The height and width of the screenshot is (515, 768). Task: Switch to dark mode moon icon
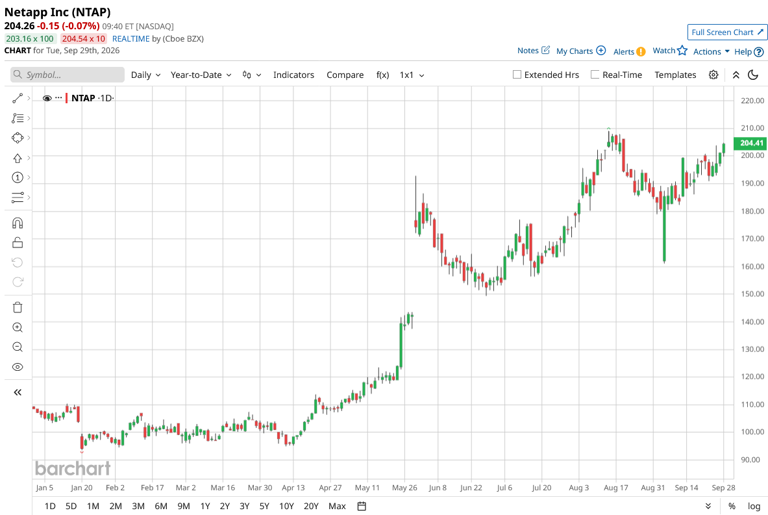click(753, 74)
